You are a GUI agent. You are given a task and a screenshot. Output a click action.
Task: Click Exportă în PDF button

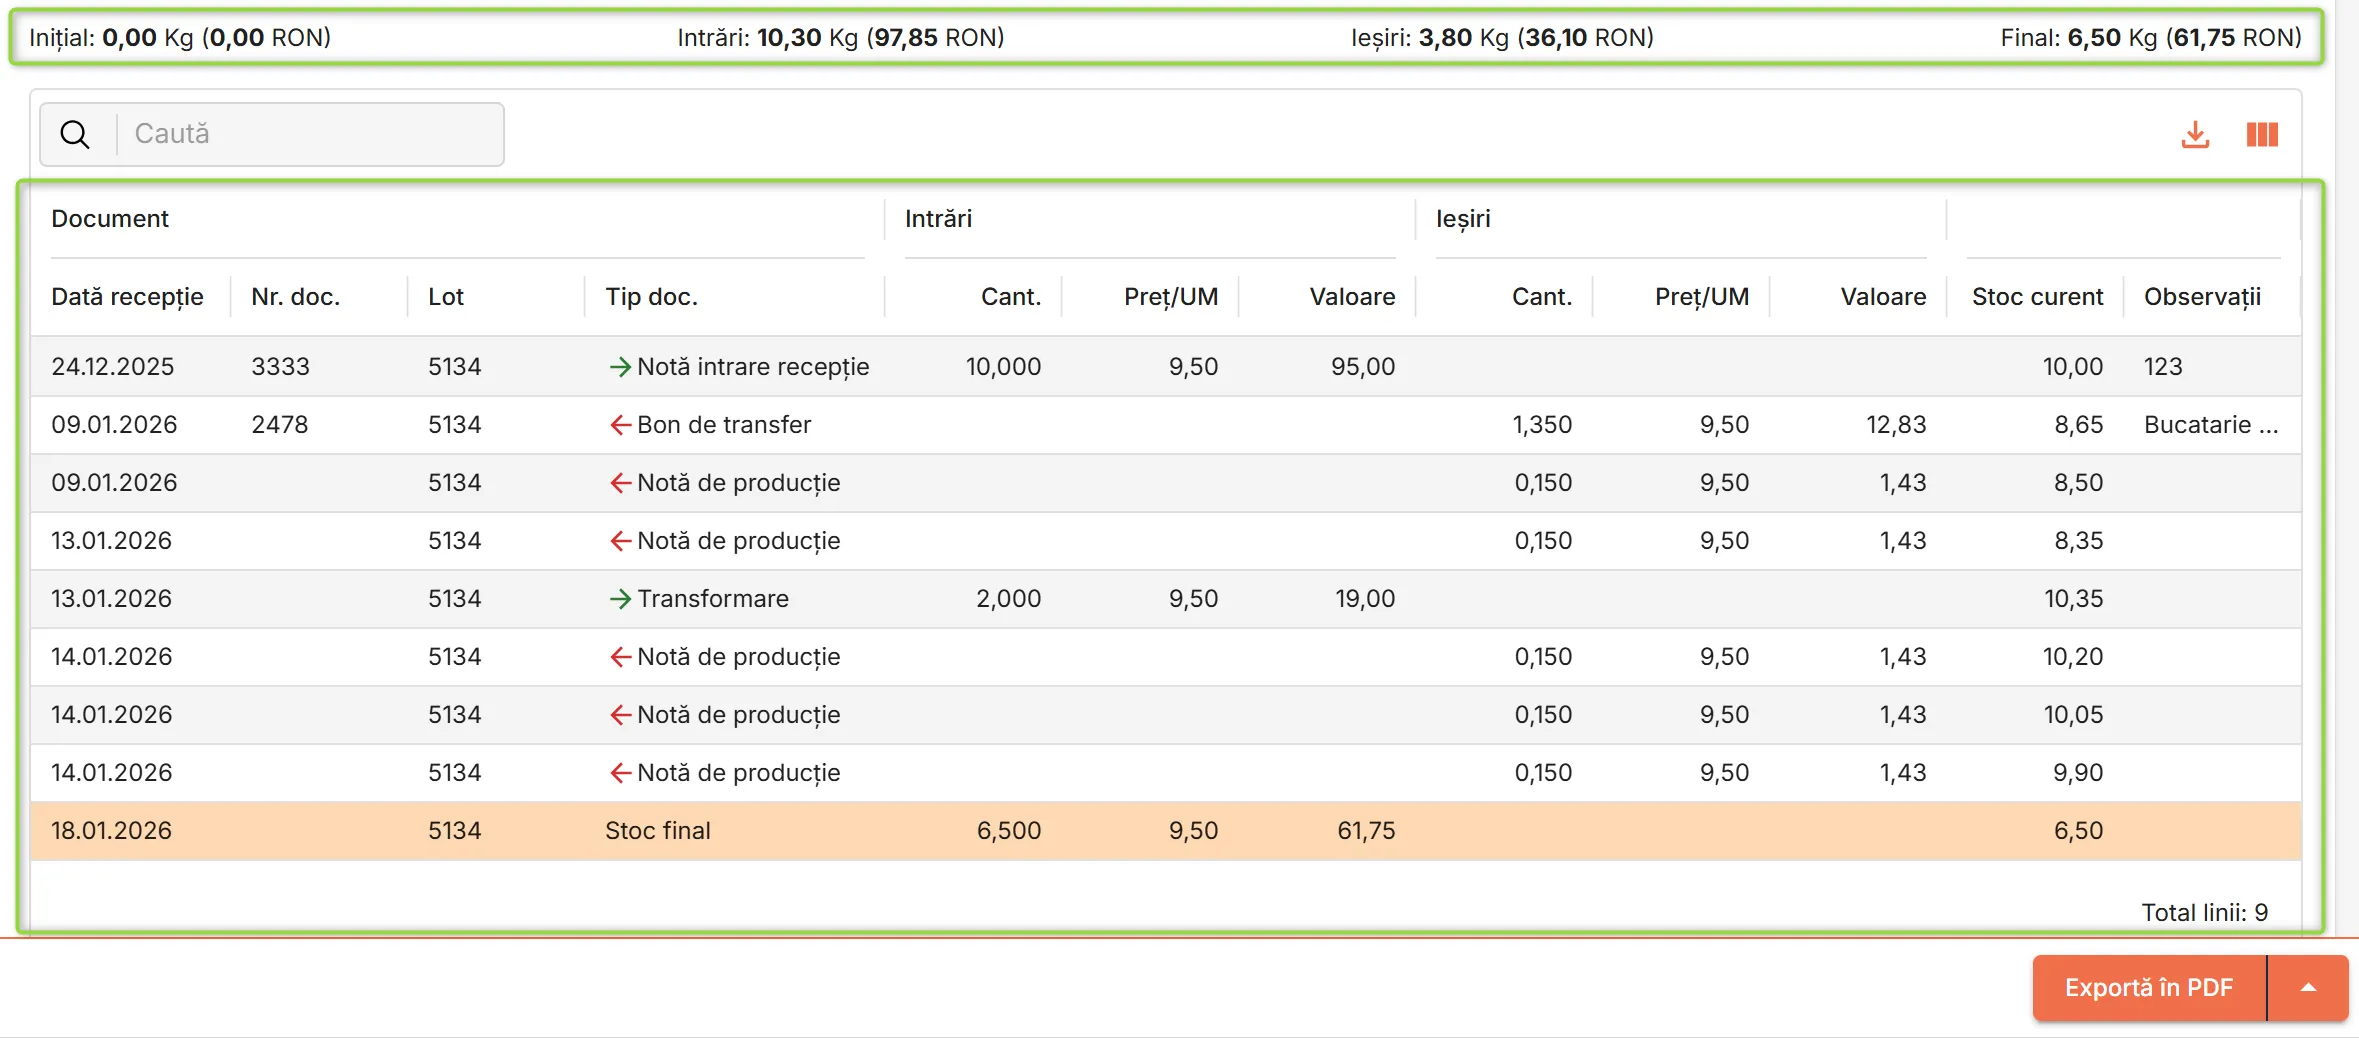coord(2149,988)
